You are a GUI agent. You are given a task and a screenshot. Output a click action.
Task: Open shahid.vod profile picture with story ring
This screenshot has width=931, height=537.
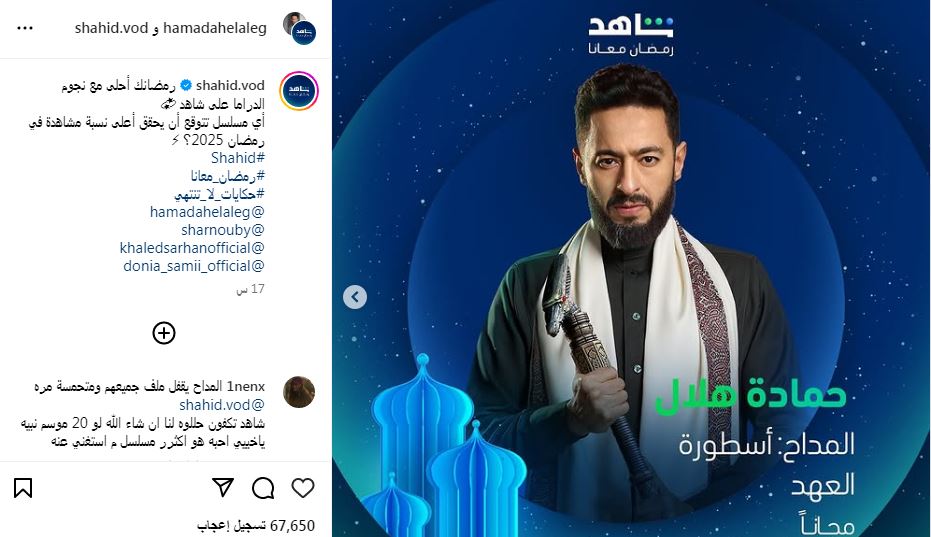pos(299,91)
